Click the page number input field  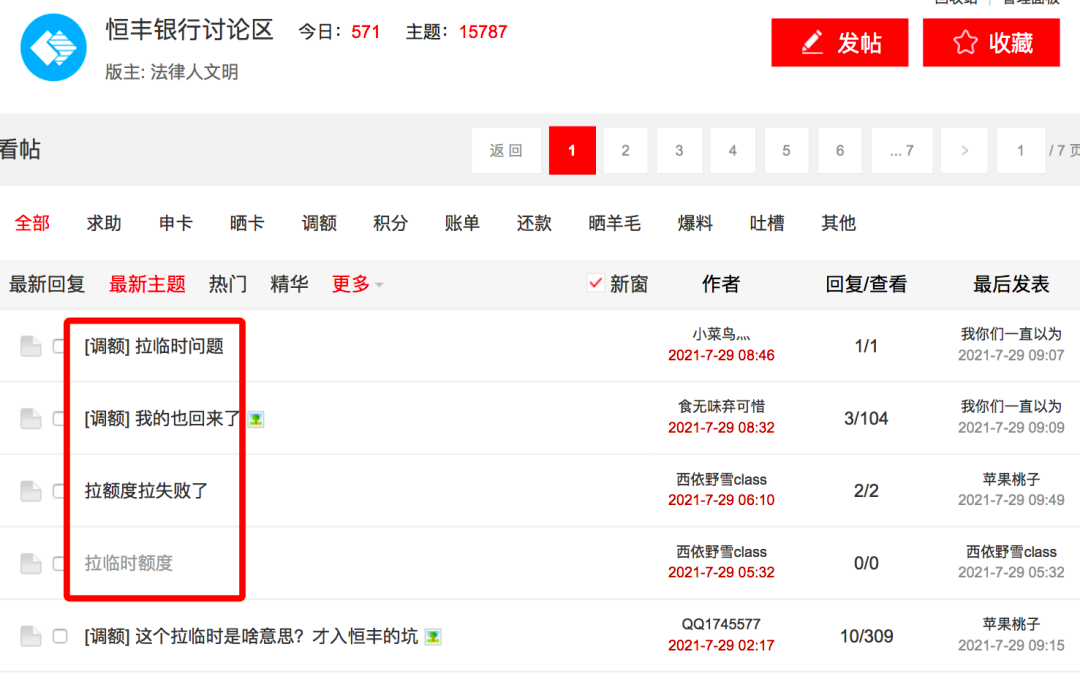click(x=1021, y=150)
